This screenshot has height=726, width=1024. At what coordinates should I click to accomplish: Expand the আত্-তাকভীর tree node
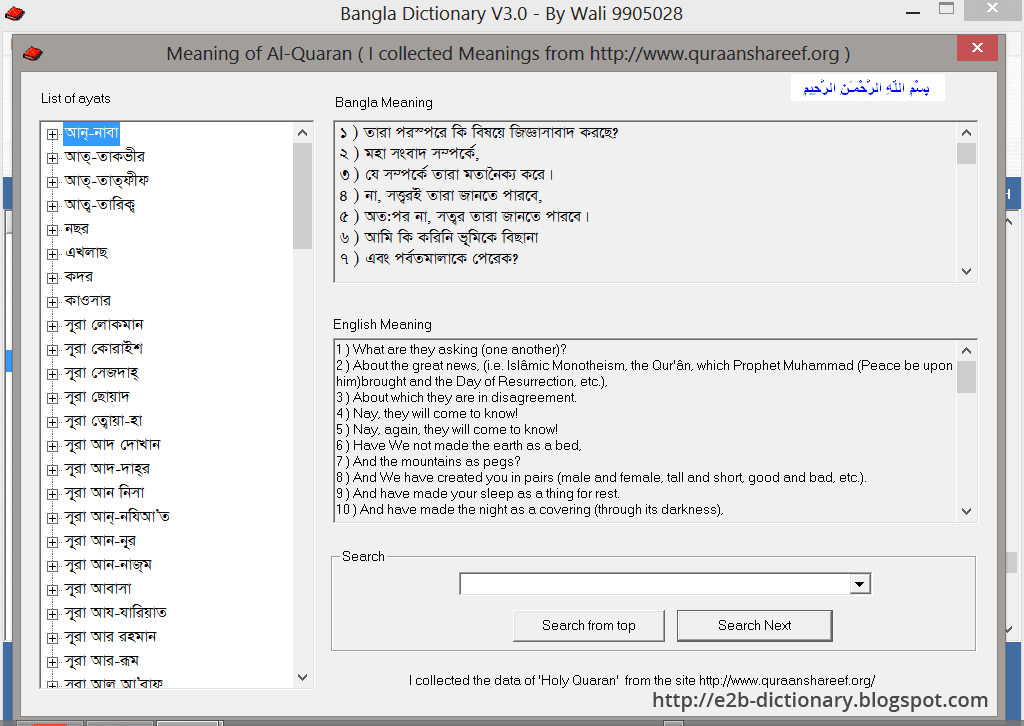click(x=52, y=158)
